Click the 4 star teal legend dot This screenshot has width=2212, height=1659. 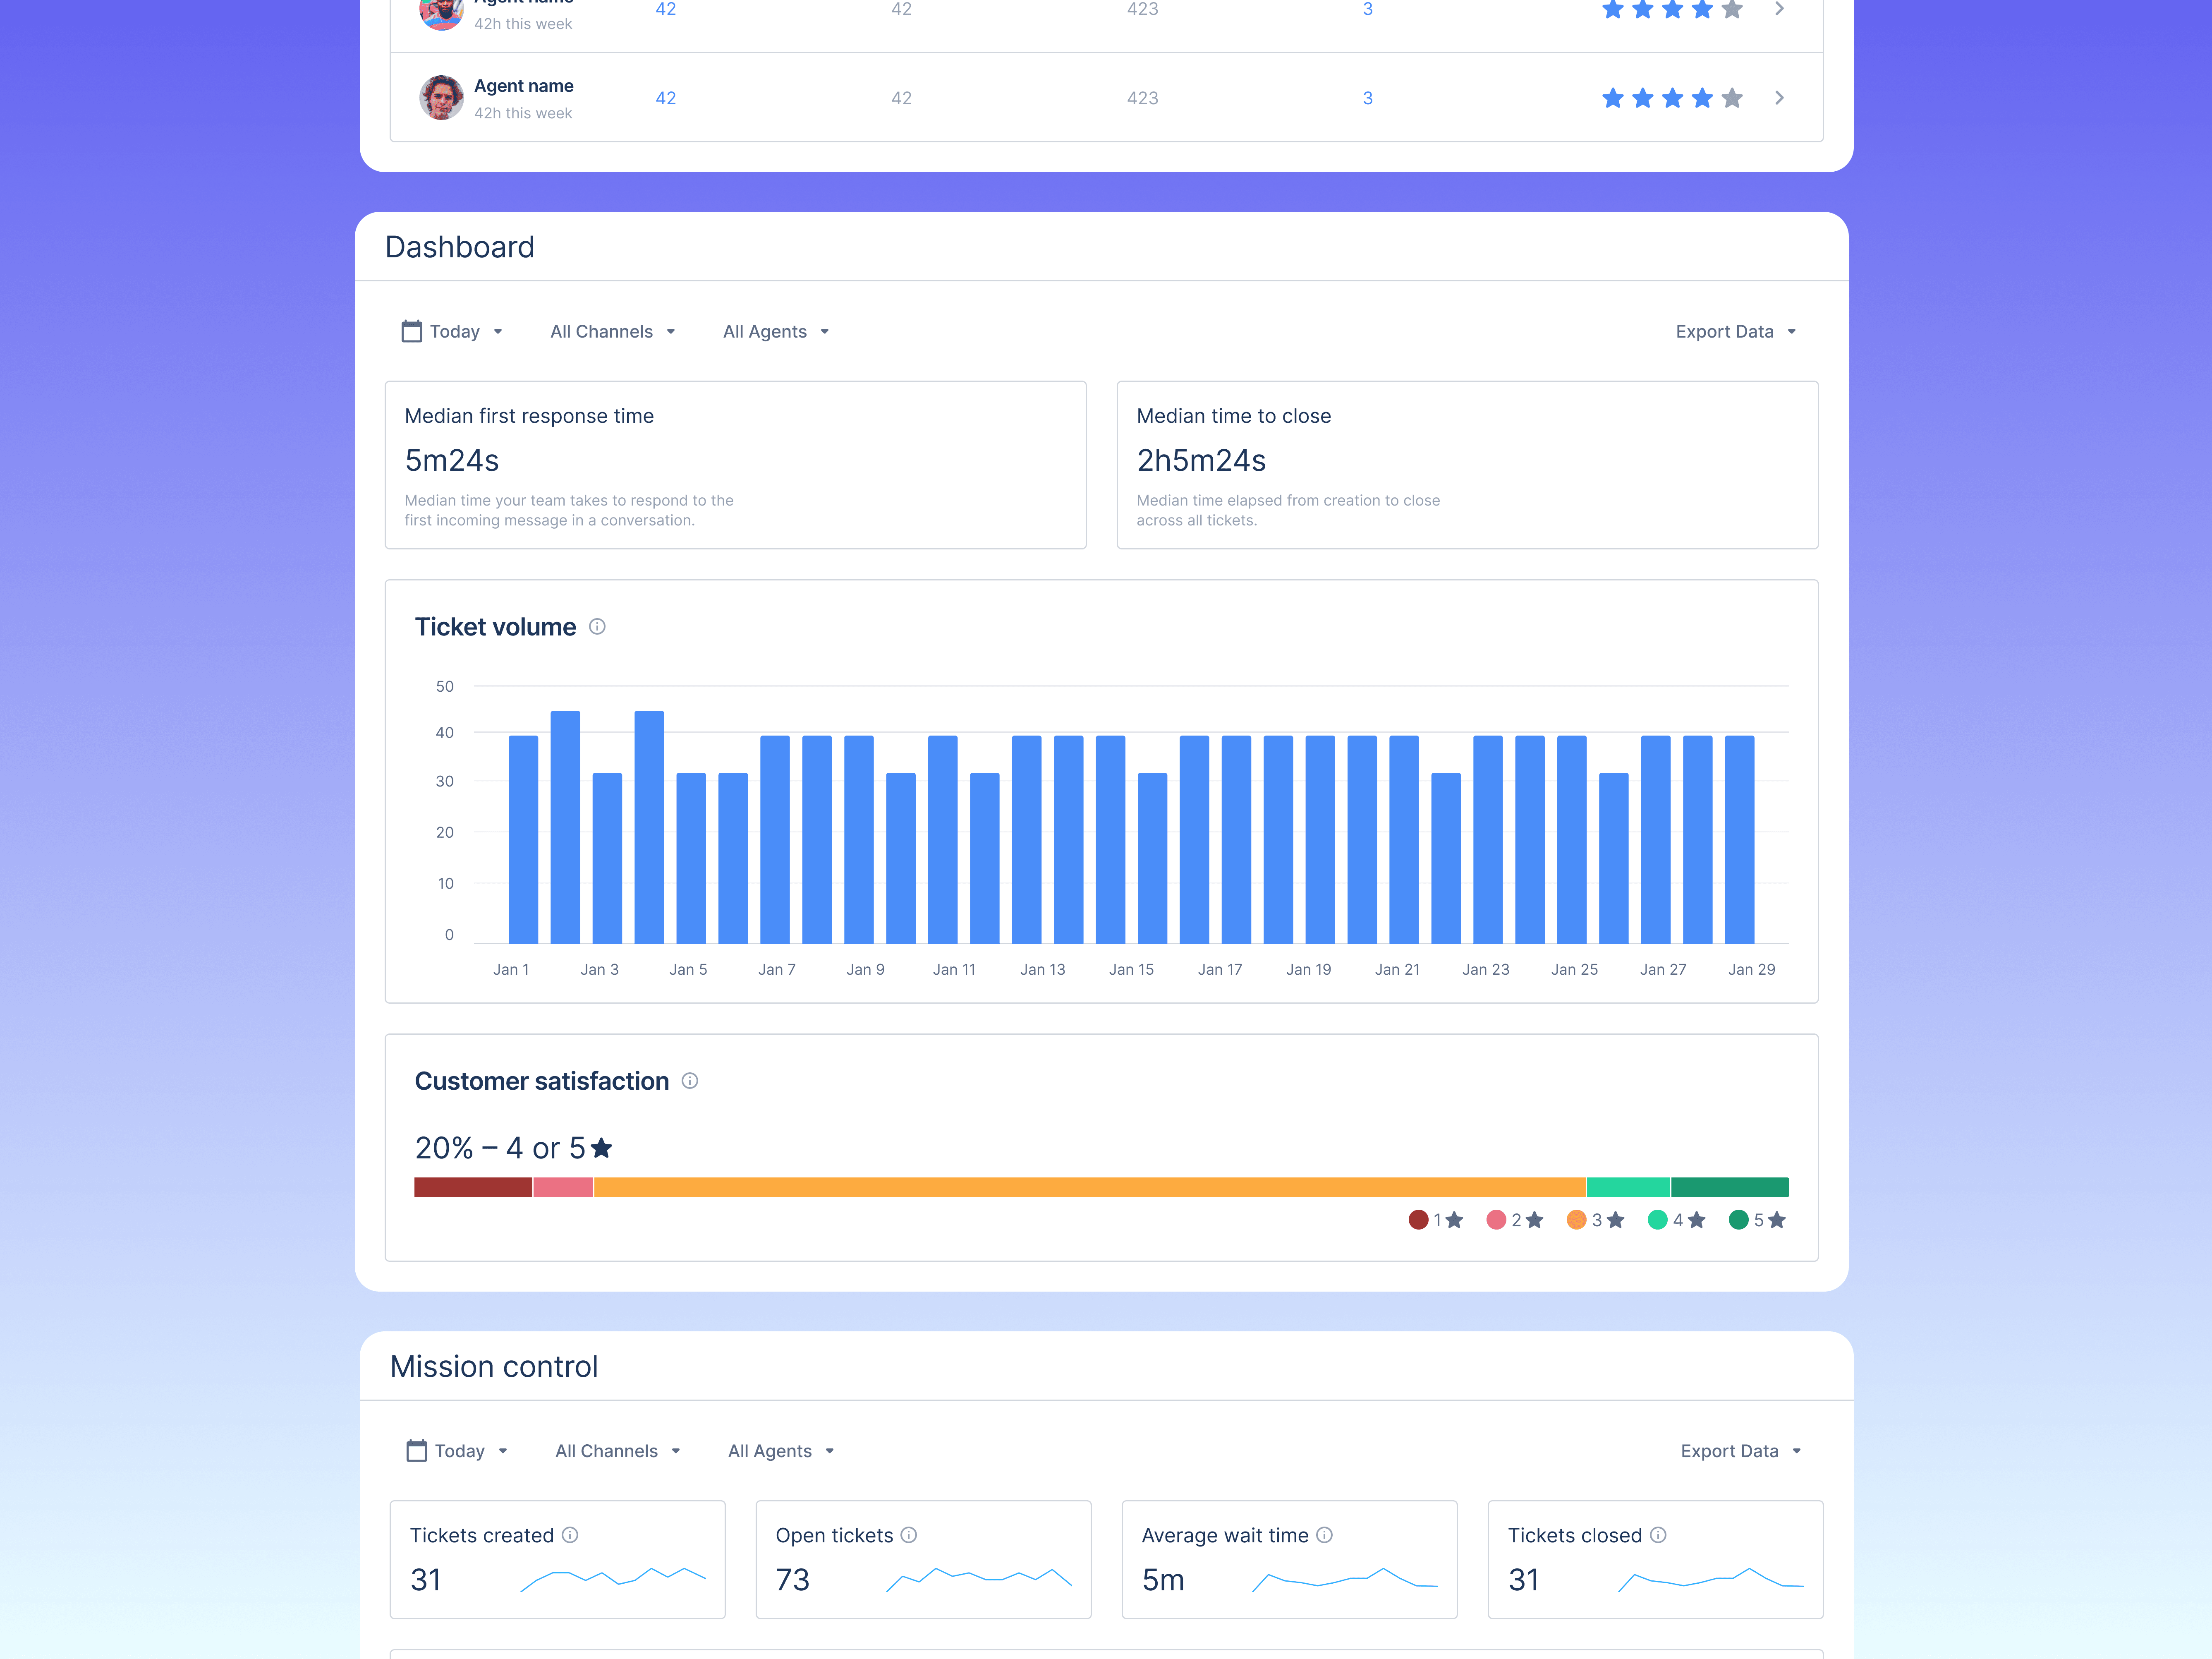click(1658, 1220)
